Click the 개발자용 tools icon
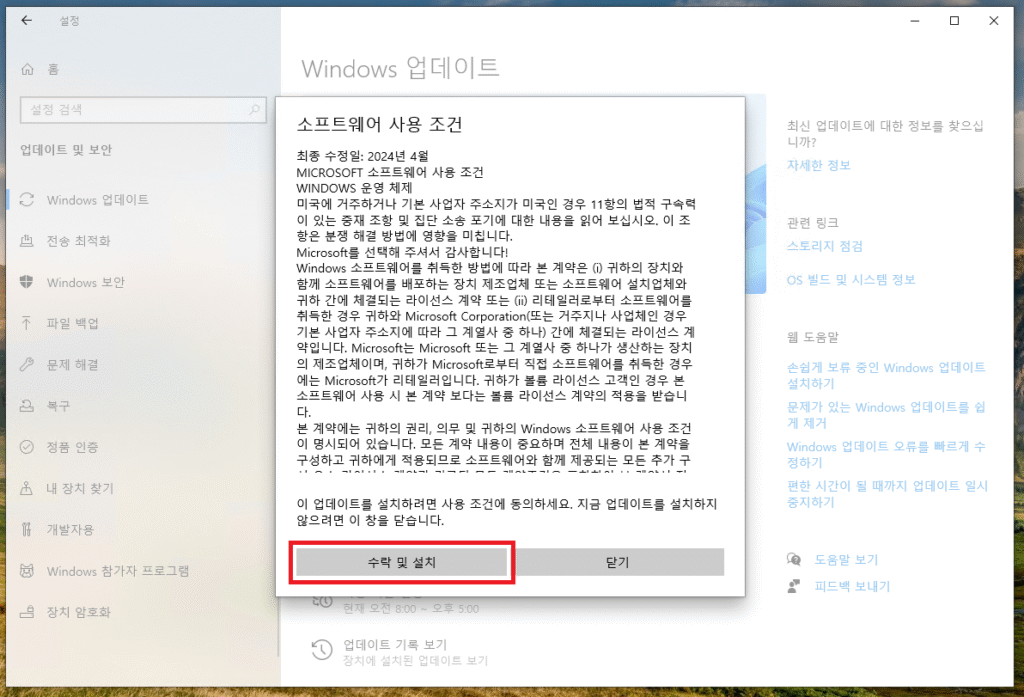 point(27,529)
